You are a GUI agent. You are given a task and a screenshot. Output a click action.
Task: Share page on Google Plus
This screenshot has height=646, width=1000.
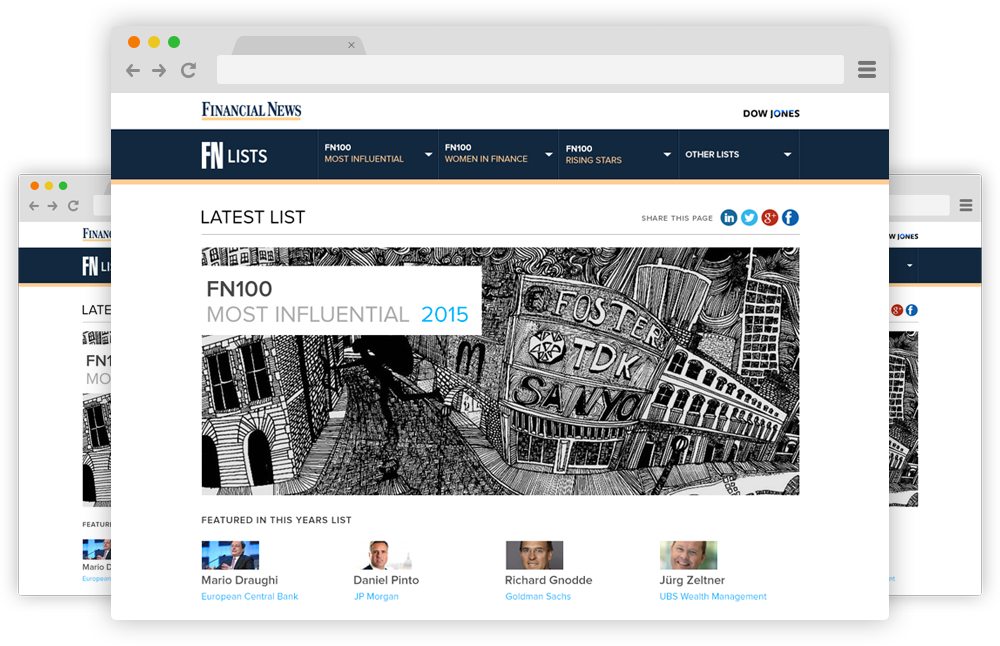(770, 218)
